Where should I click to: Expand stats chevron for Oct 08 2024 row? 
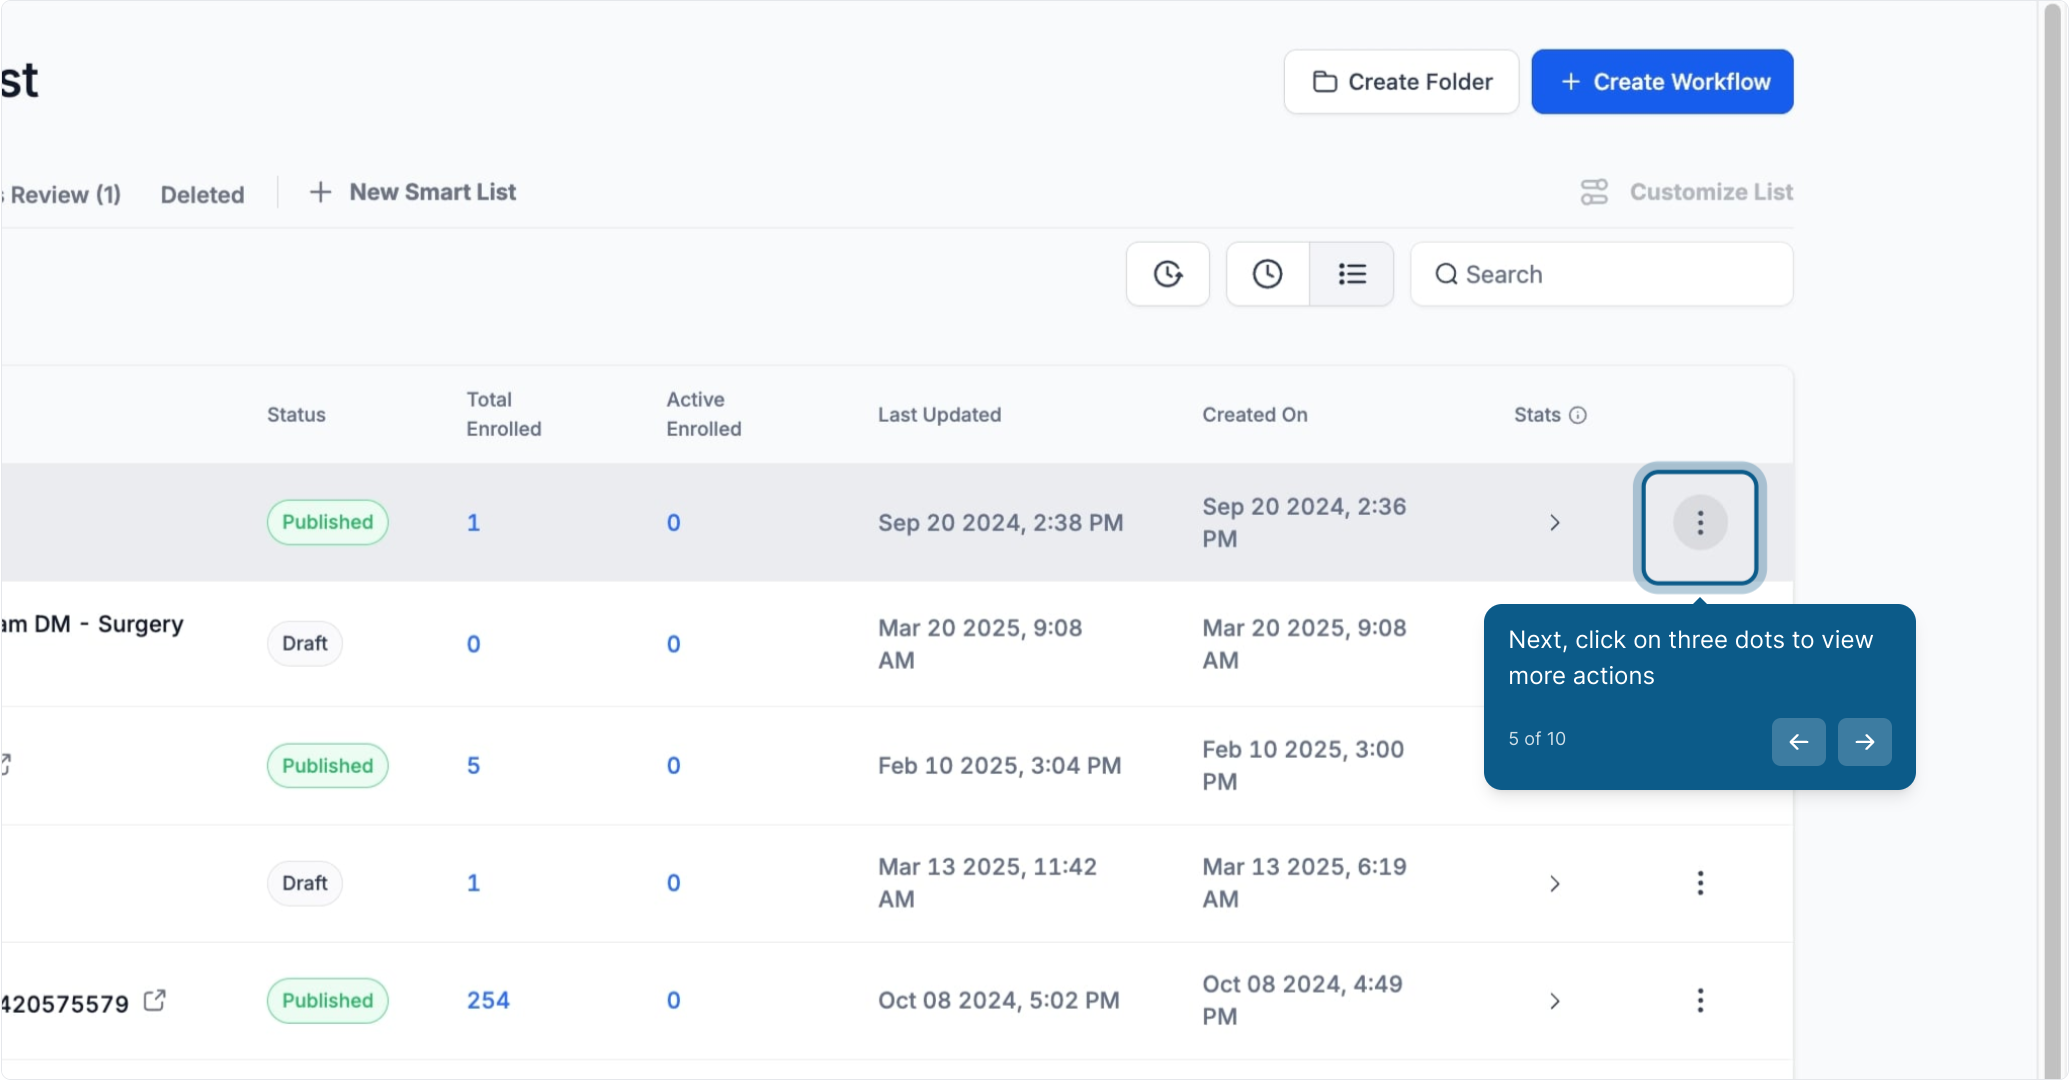[1554, 1001]
